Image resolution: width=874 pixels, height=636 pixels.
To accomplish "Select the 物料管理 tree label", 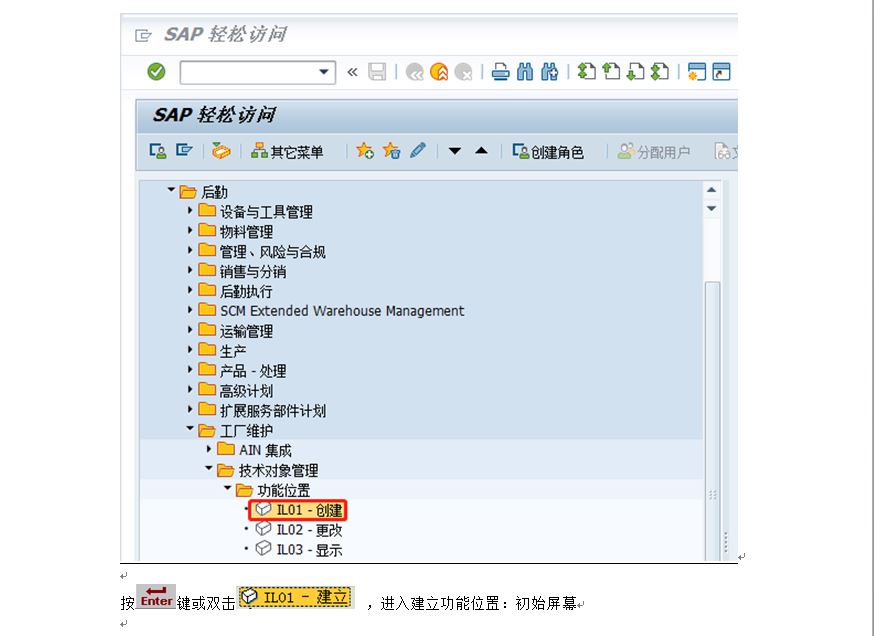I will (x=246, y=231).
